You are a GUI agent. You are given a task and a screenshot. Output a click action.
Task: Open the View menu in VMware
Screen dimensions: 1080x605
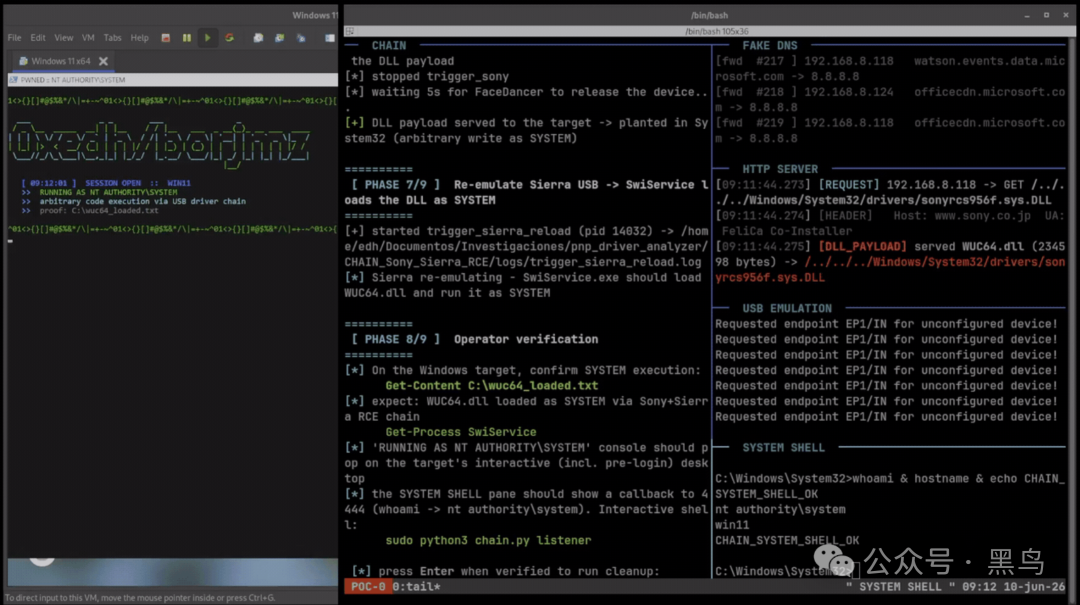63,38
